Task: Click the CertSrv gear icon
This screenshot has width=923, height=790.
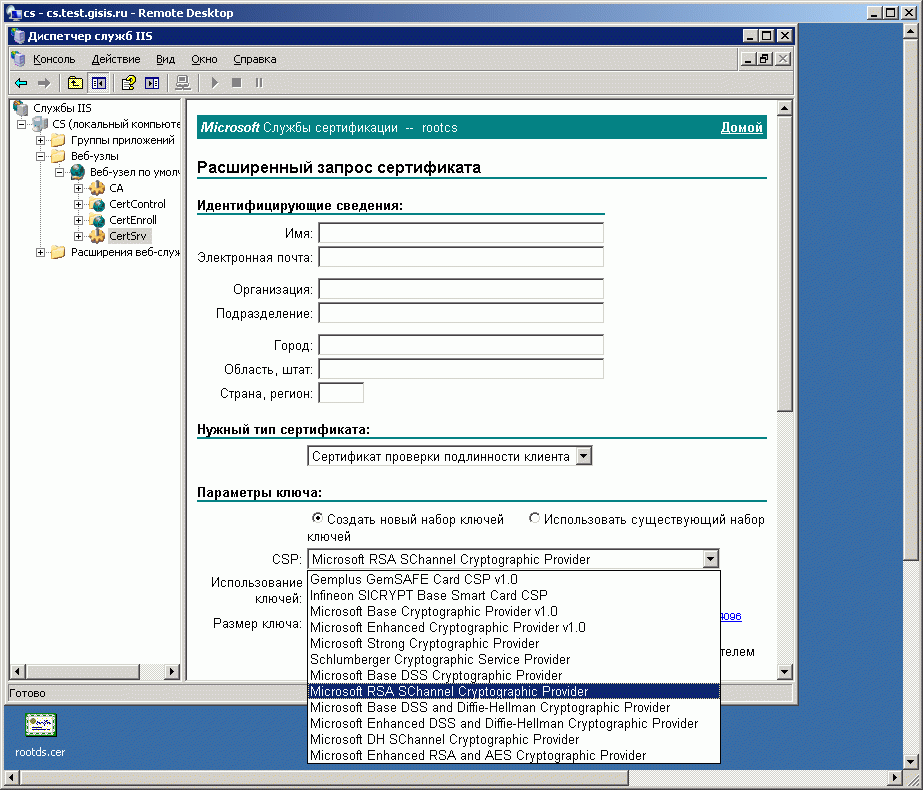Action: 97,236
